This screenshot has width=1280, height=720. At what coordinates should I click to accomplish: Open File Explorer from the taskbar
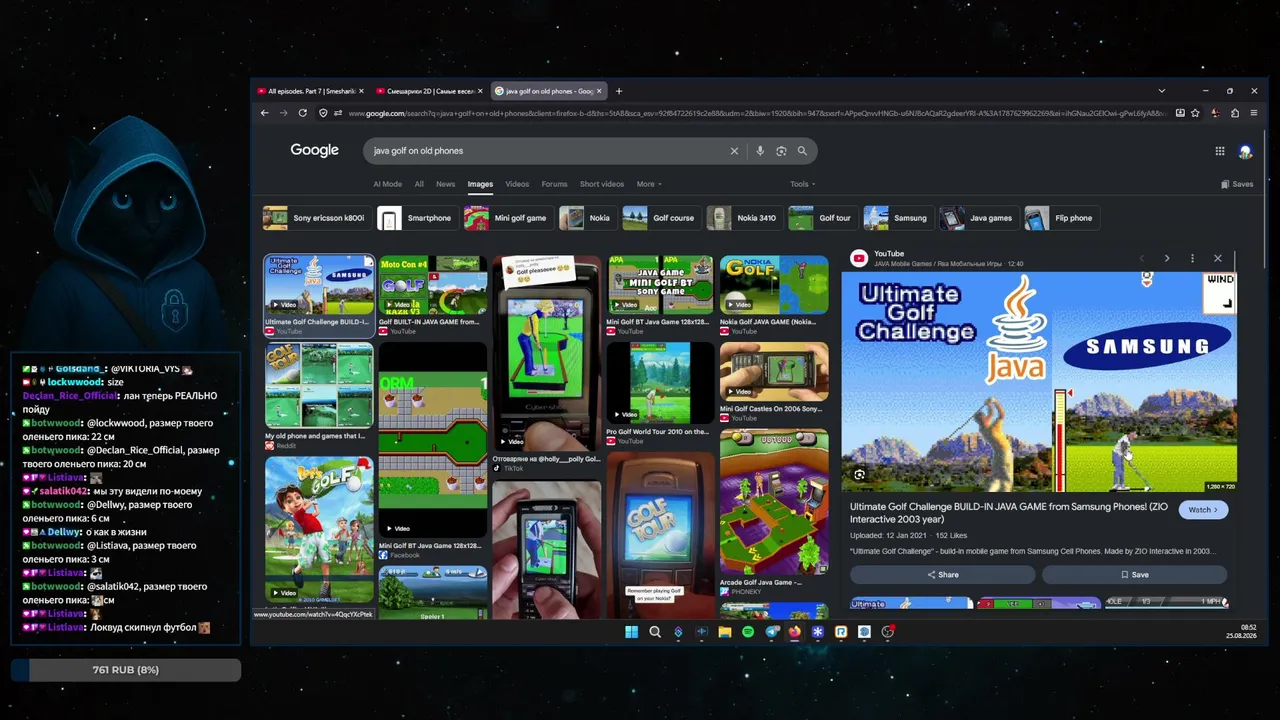tap(725, 632)
